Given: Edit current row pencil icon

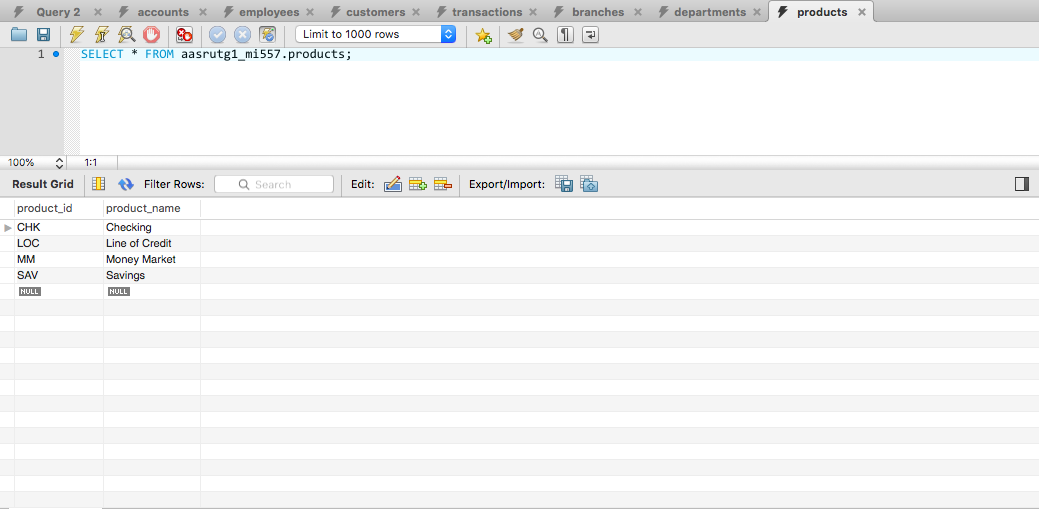Looking at the screenshot, I should [393, 184].
